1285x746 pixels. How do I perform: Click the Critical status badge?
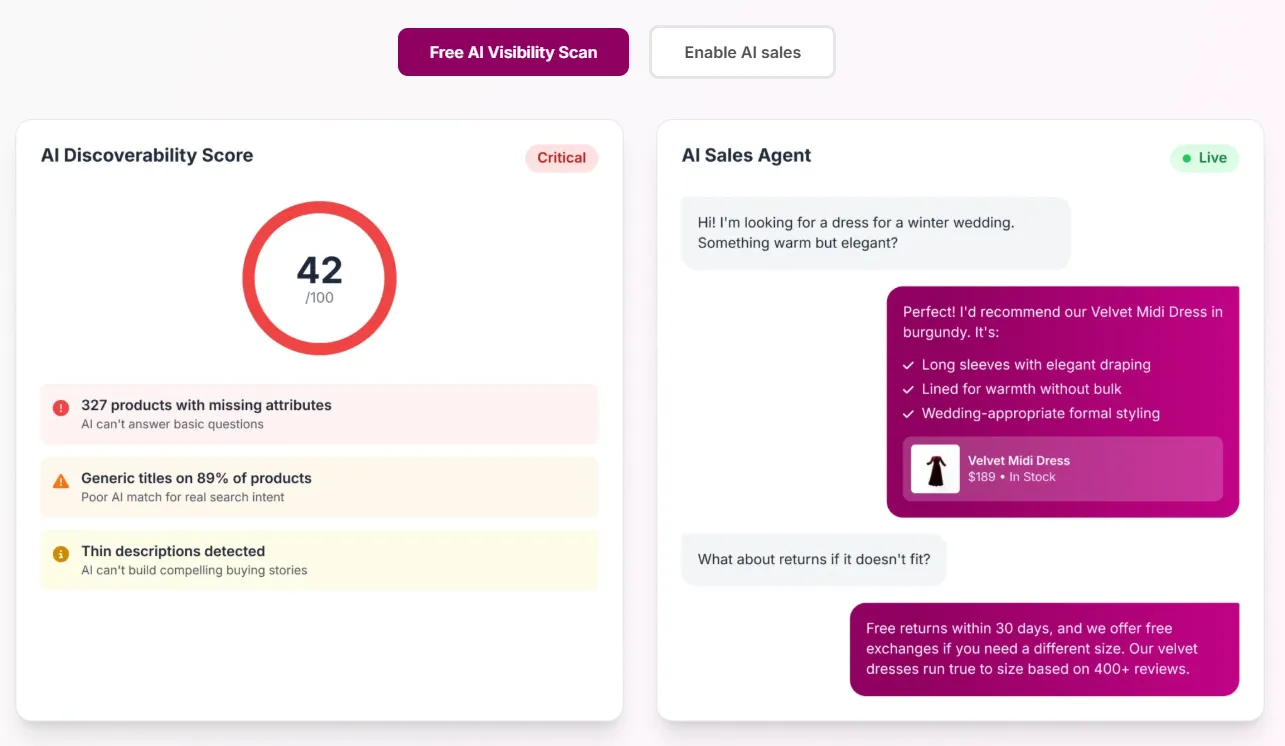click(561, 158)
